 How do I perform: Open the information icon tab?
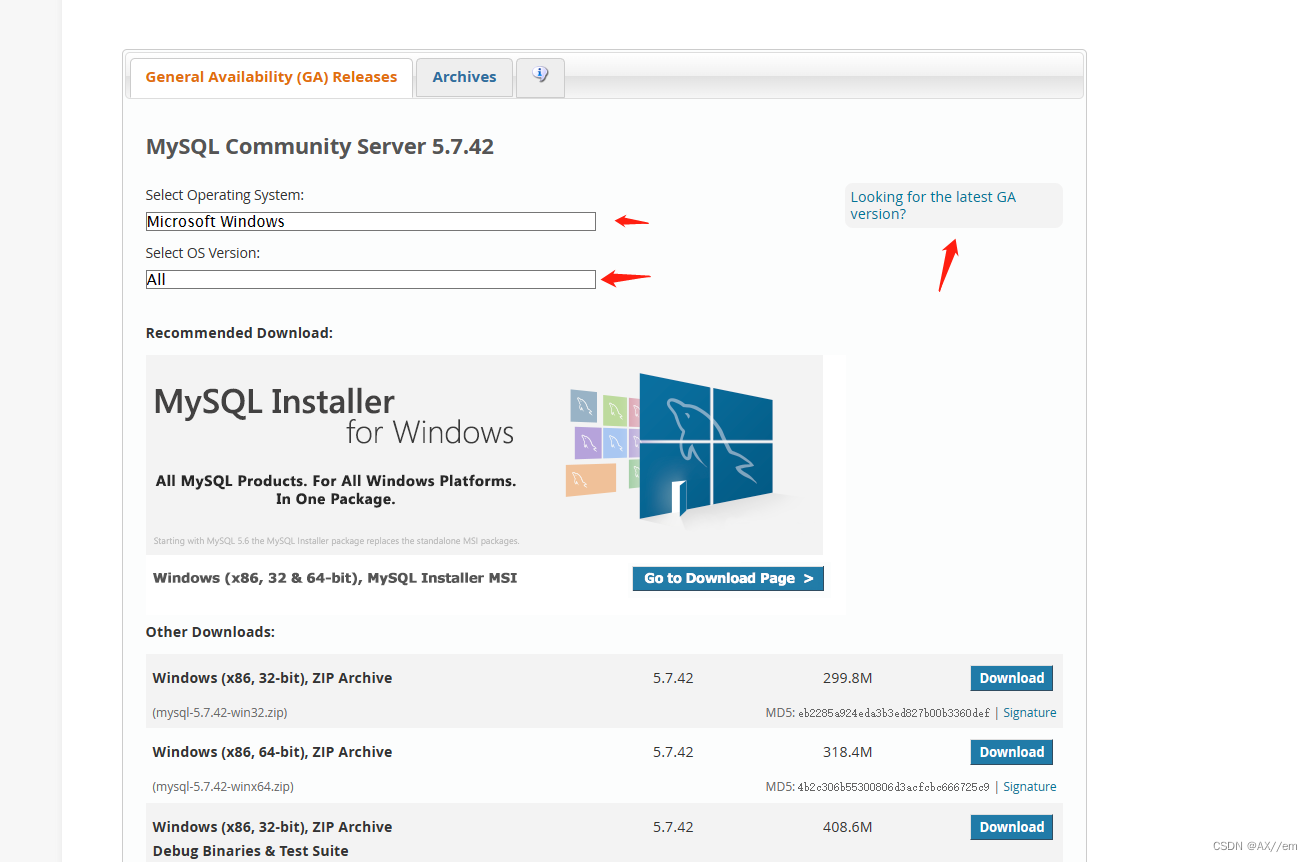tap(540, 77)
